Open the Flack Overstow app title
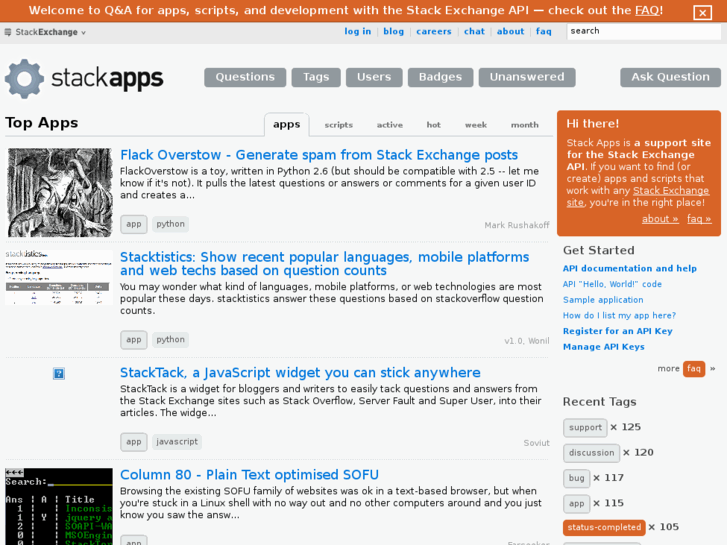Image resolution: width=727 pixels, height=545 pixels. pos(319,155)
